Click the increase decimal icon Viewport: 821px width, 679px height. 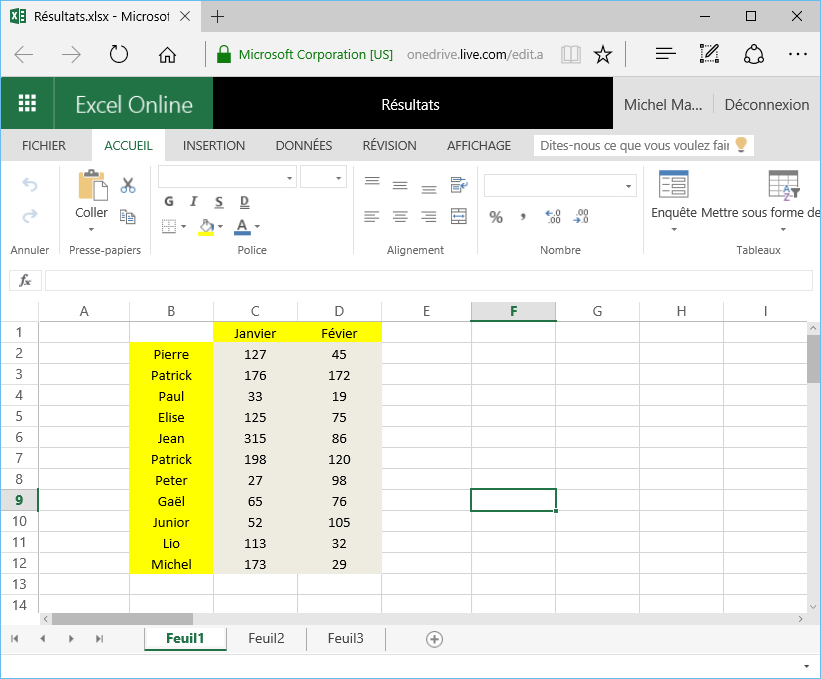coord(552,216)
